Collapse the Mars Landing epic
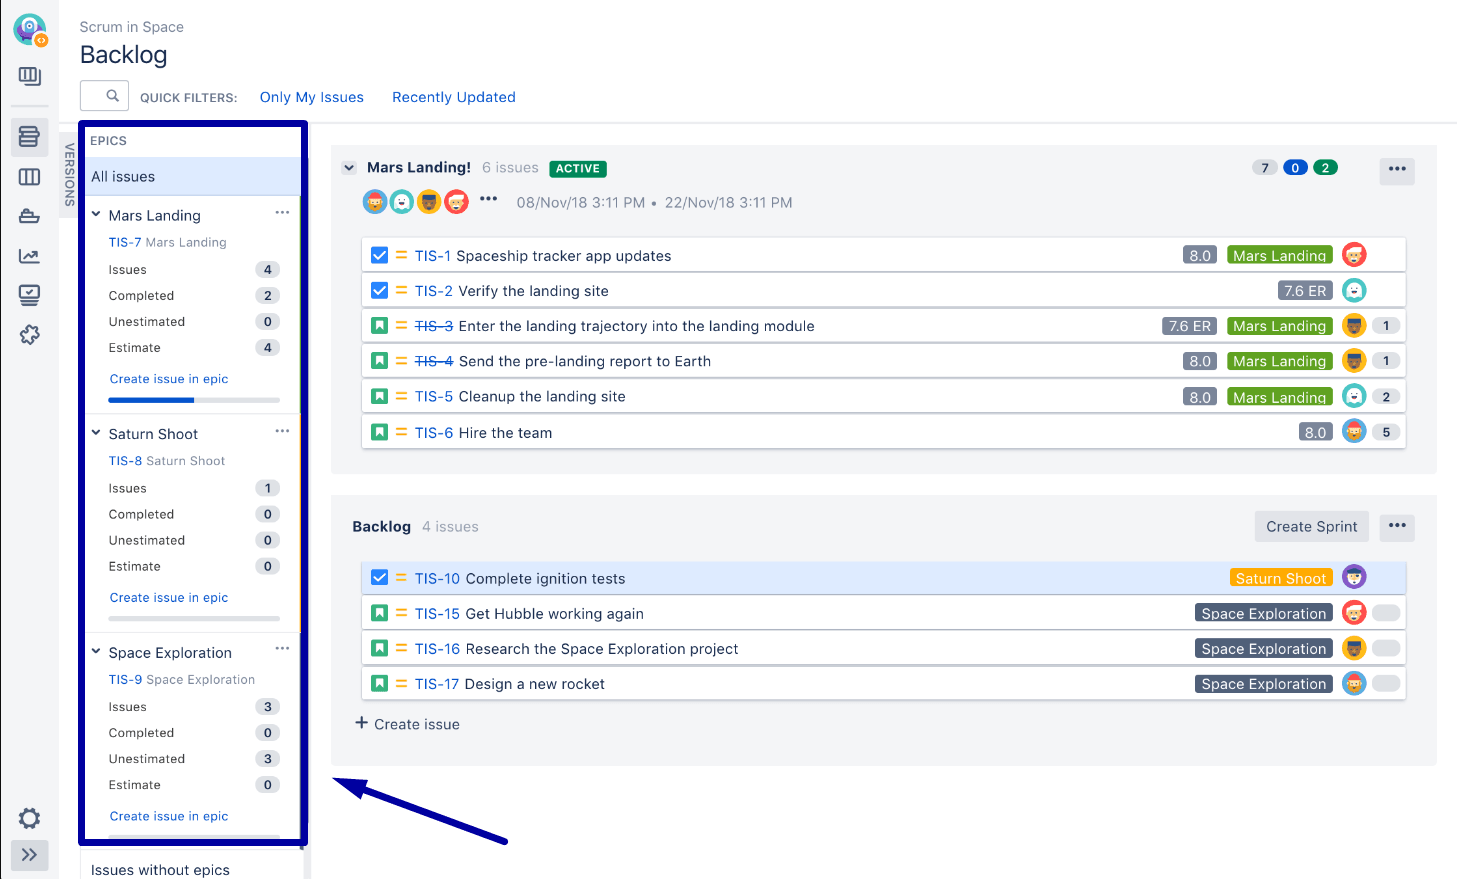Screen dimensions: 1457x879 95,214
